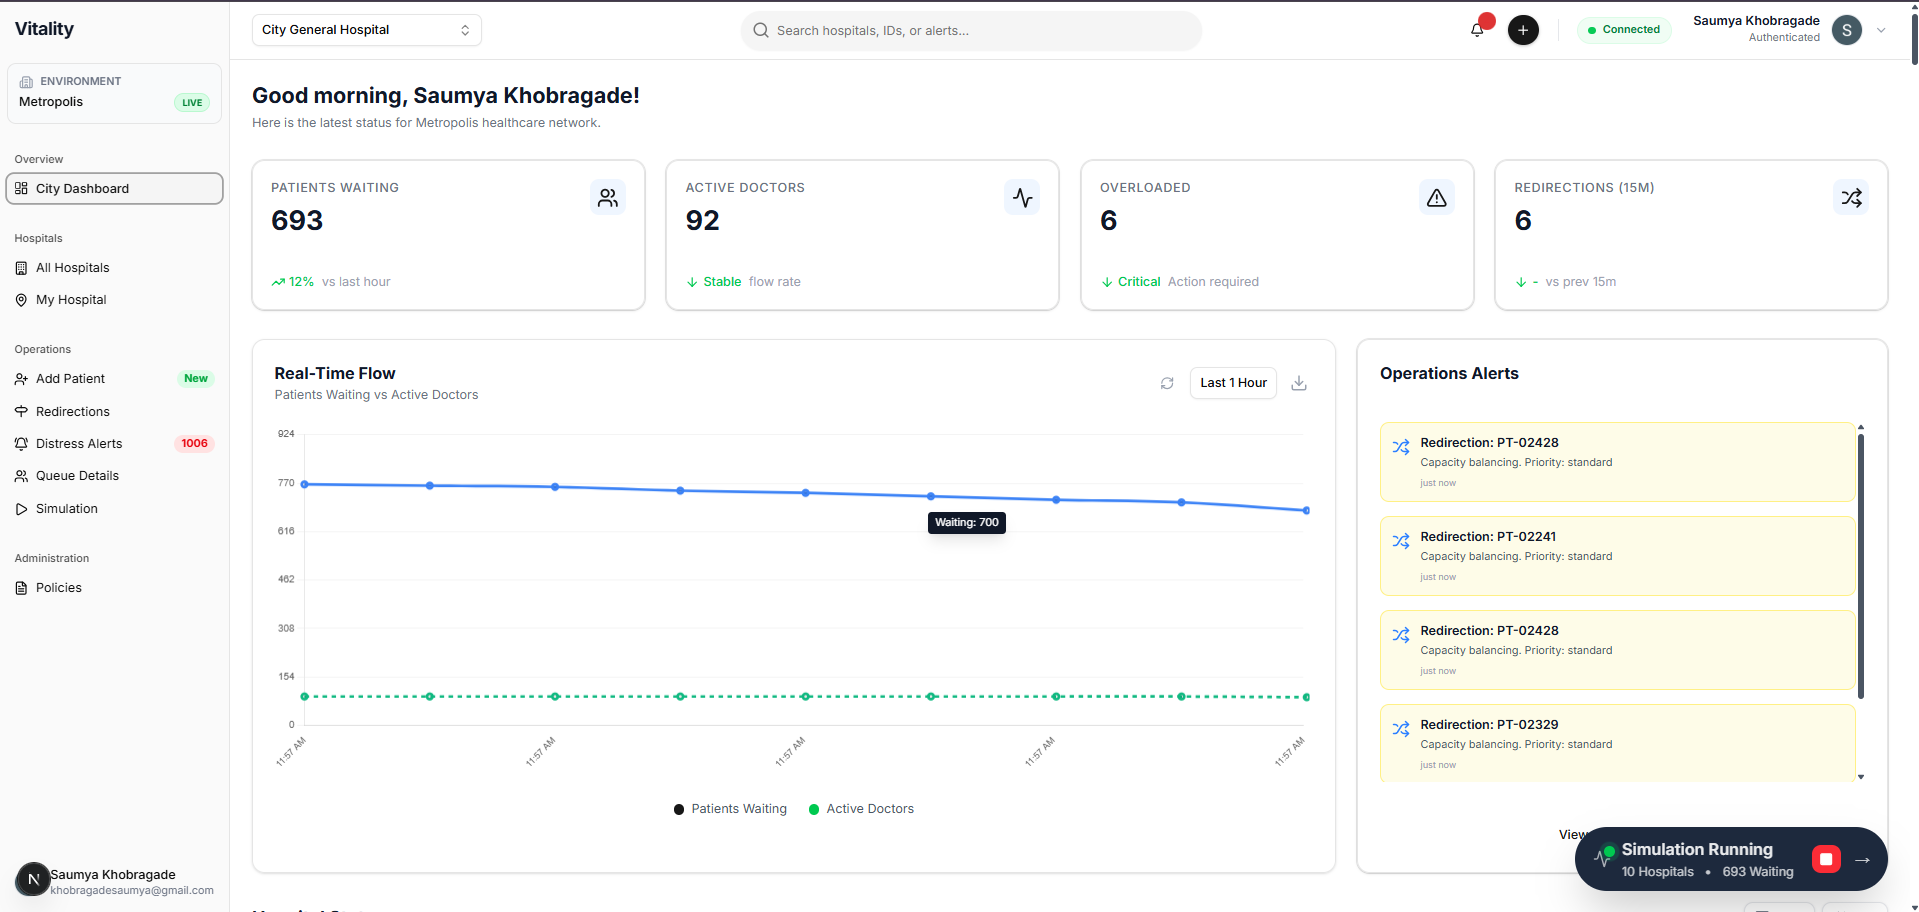The height and width of the screenshot is (912, 1919).
Task: Open the Last 1 Hour range dropdown
Action: pyautogui.click(x=1232, y=383)
